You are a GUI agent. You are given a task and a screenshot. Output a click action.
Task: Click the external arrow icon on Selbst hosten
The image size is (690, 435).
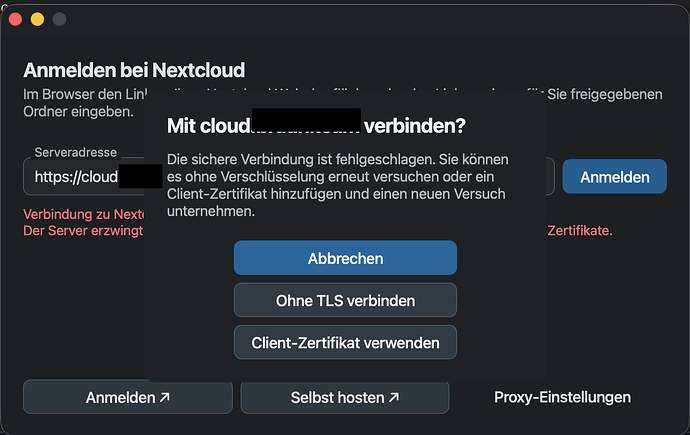click(x=394, y=397)
